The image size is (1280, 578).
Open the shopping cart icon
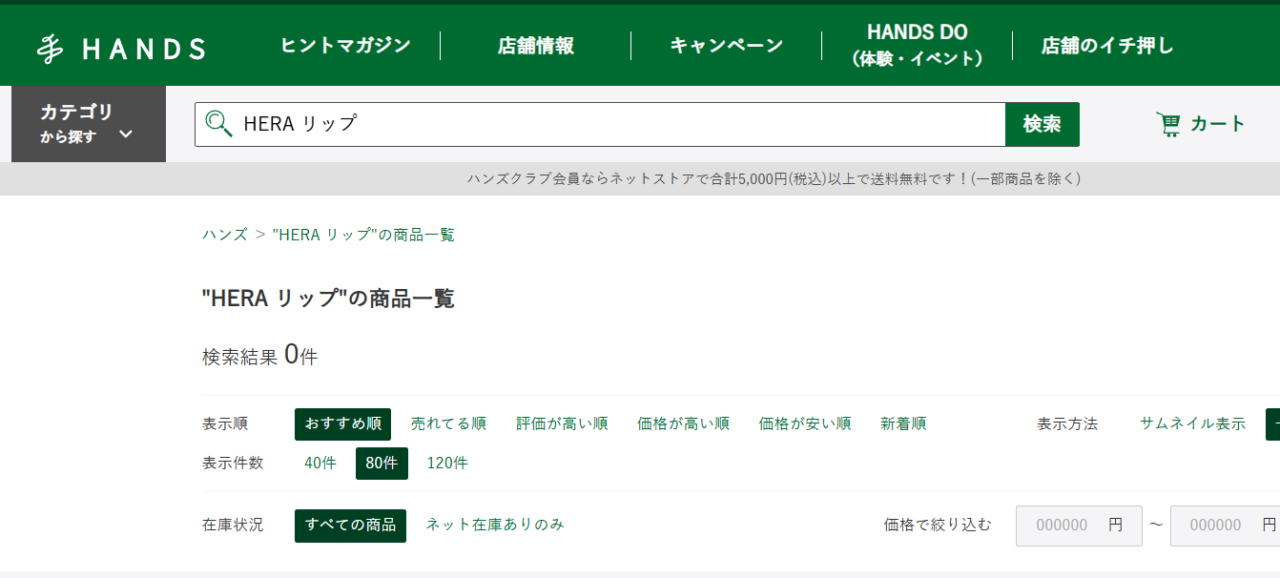click(1168, 124)
